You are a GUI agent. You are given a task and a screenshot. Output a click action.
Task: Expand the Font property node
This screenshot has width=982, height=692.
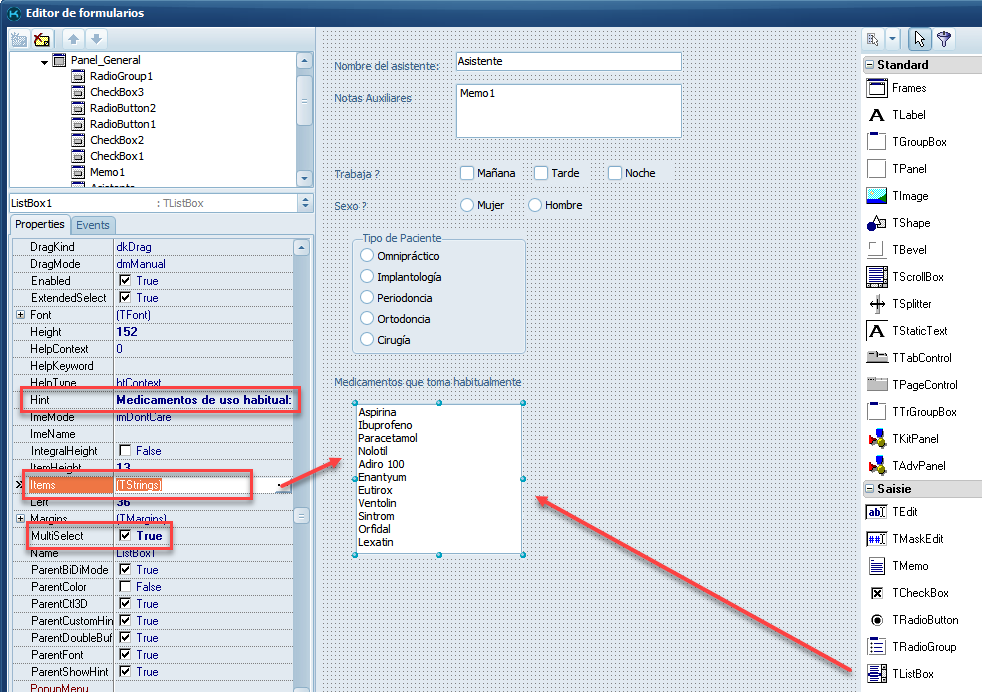21,315
